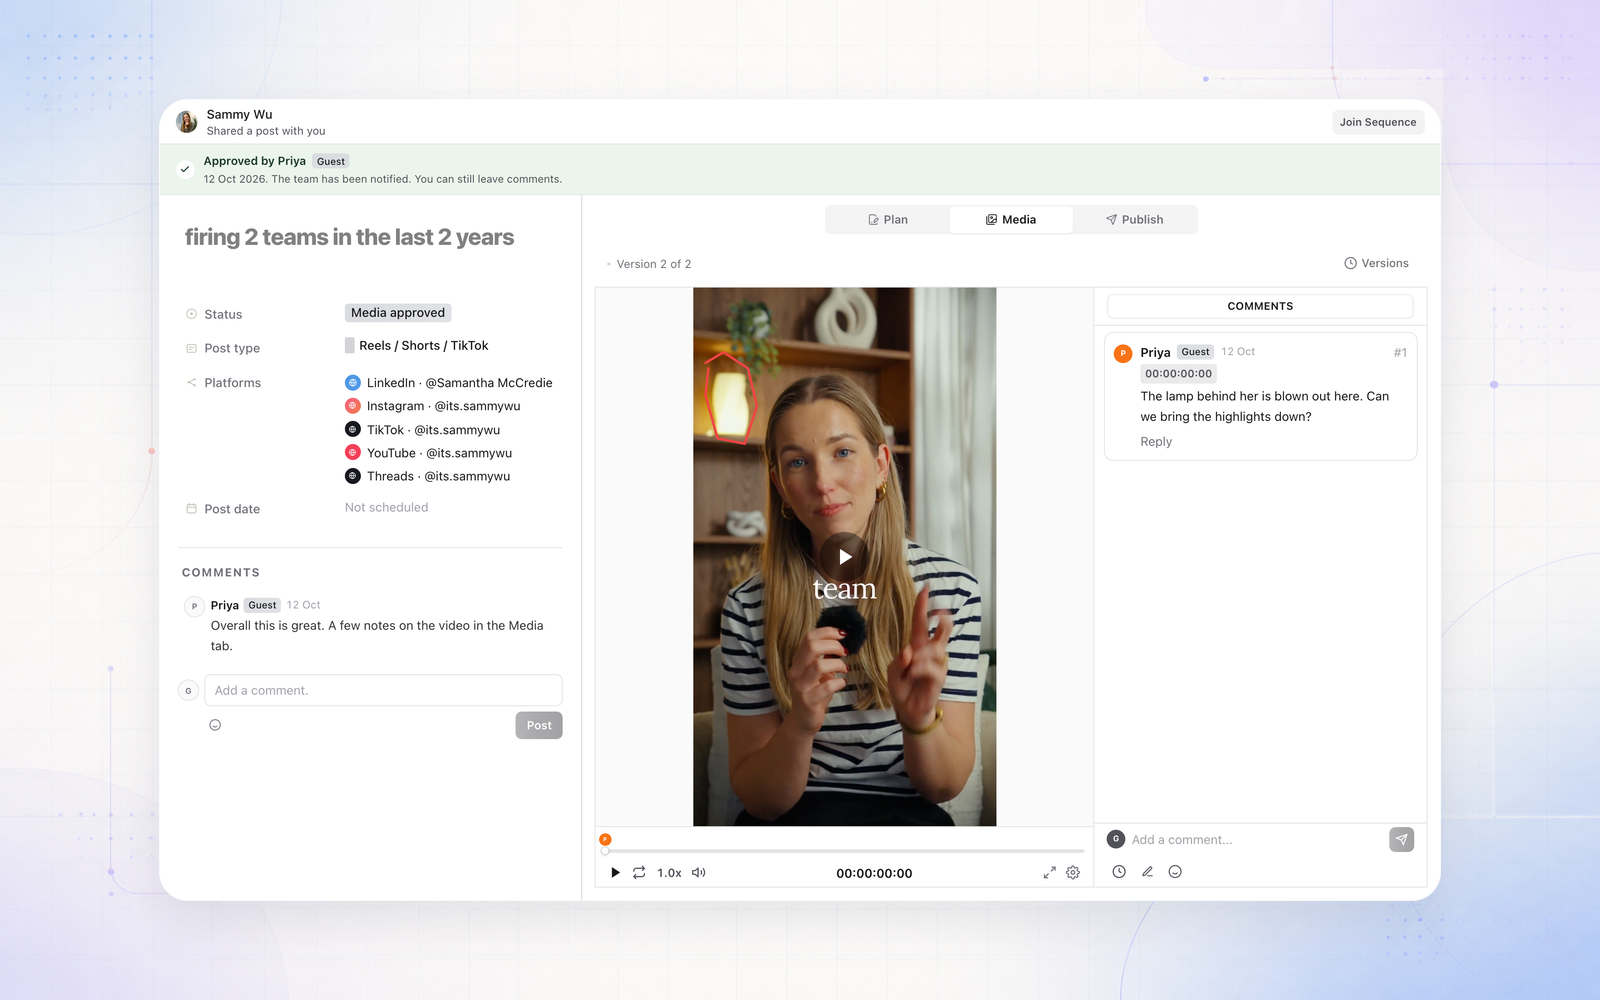The image size is (1600, 1000).
Task: Click the large play overlay on video
Action: tap(845, 557)
